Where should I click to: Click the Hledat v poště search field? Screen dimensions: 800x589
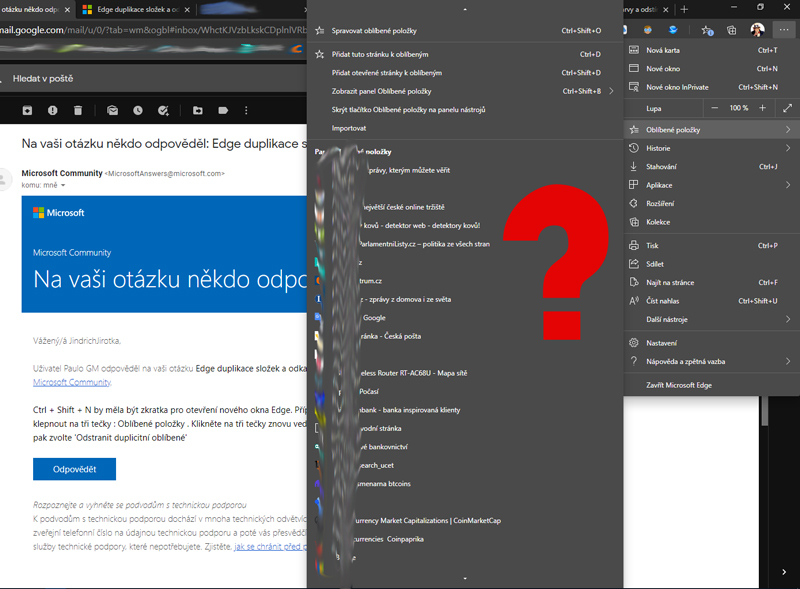(153, 79)
